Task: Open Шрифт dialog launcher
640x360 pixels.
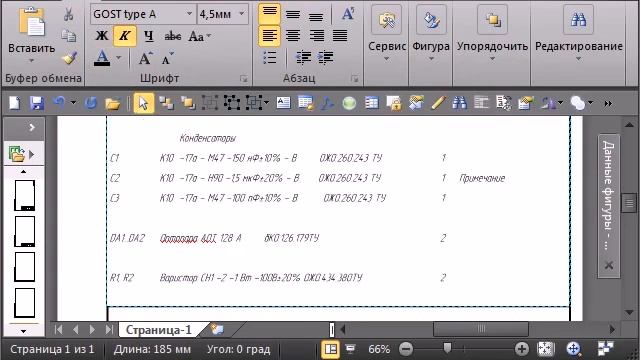Action: point(244,79)
